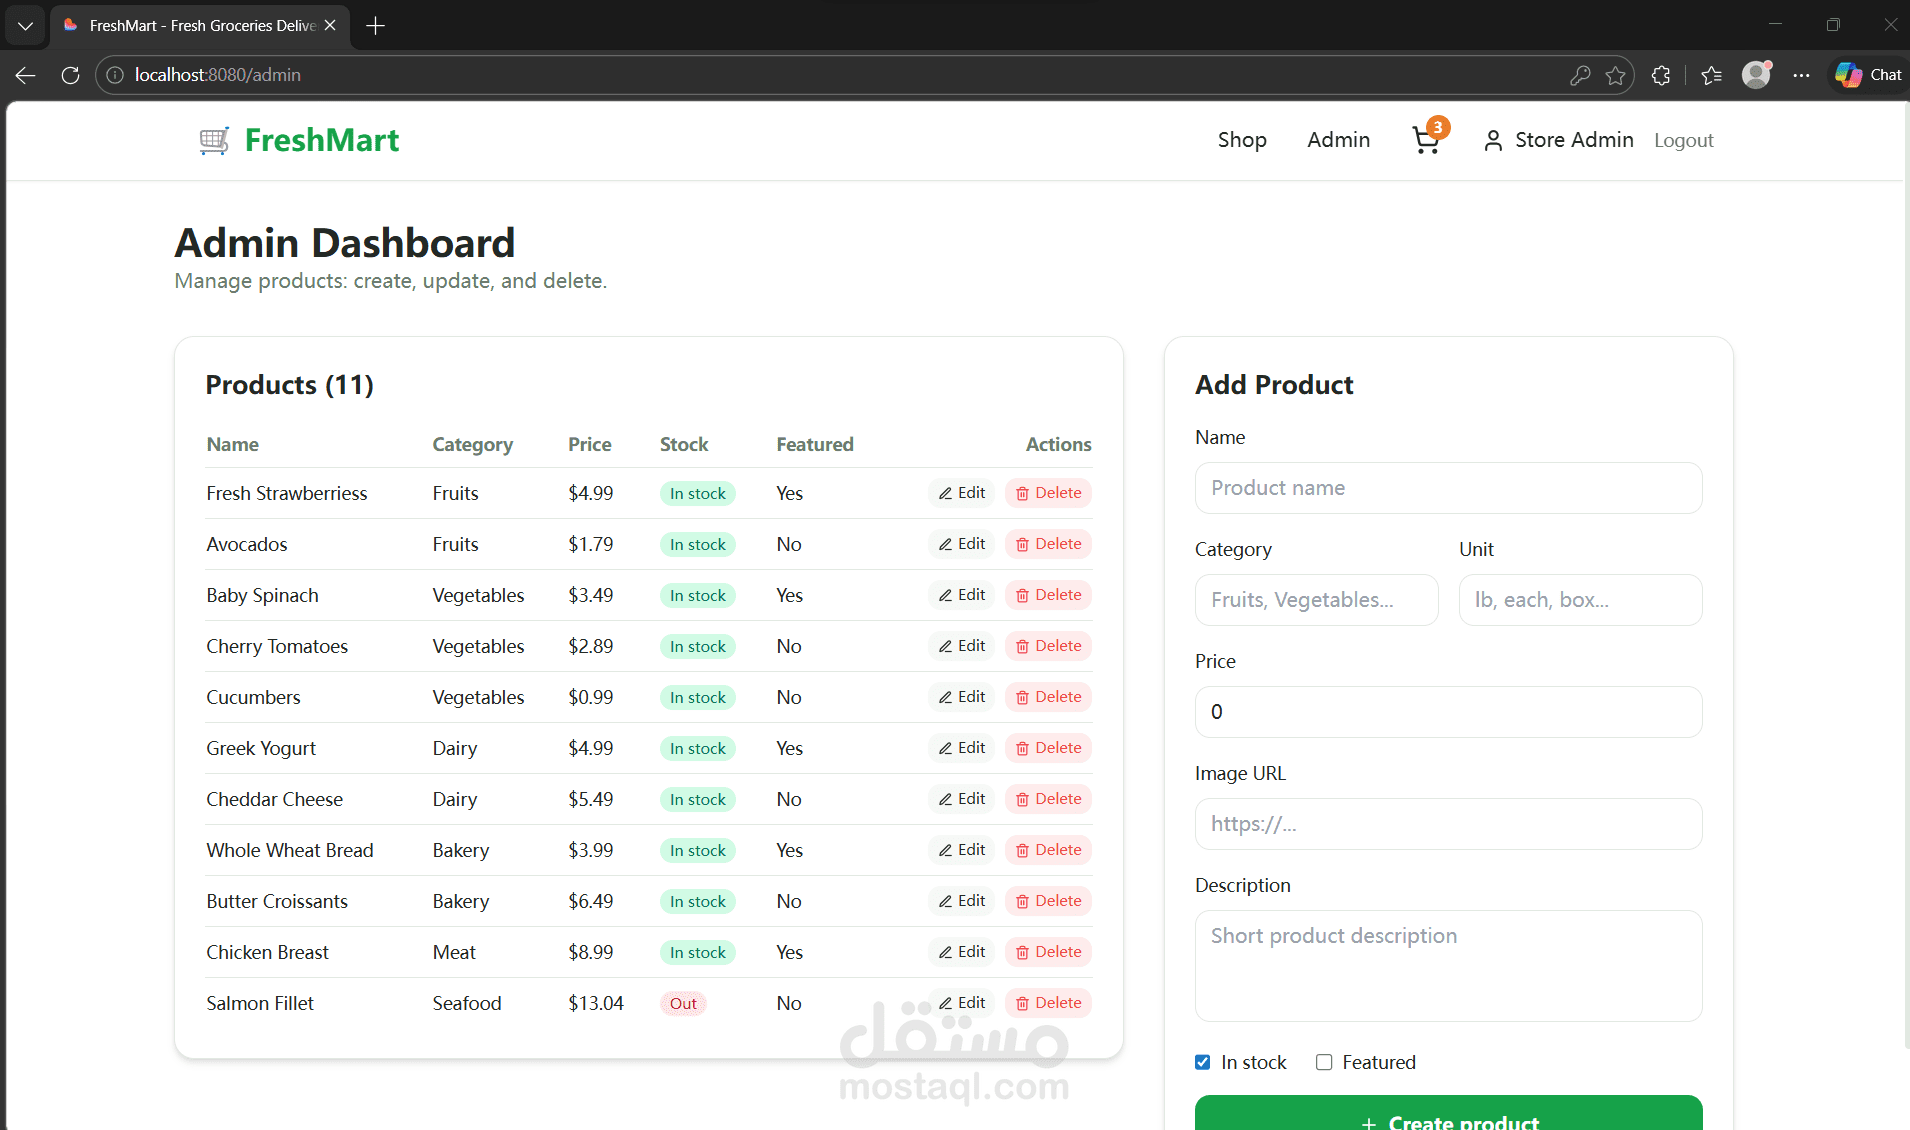Edit the Chicken Breast product
Viewport: 1910px width, 1130px height.
(x=962, y=952)
